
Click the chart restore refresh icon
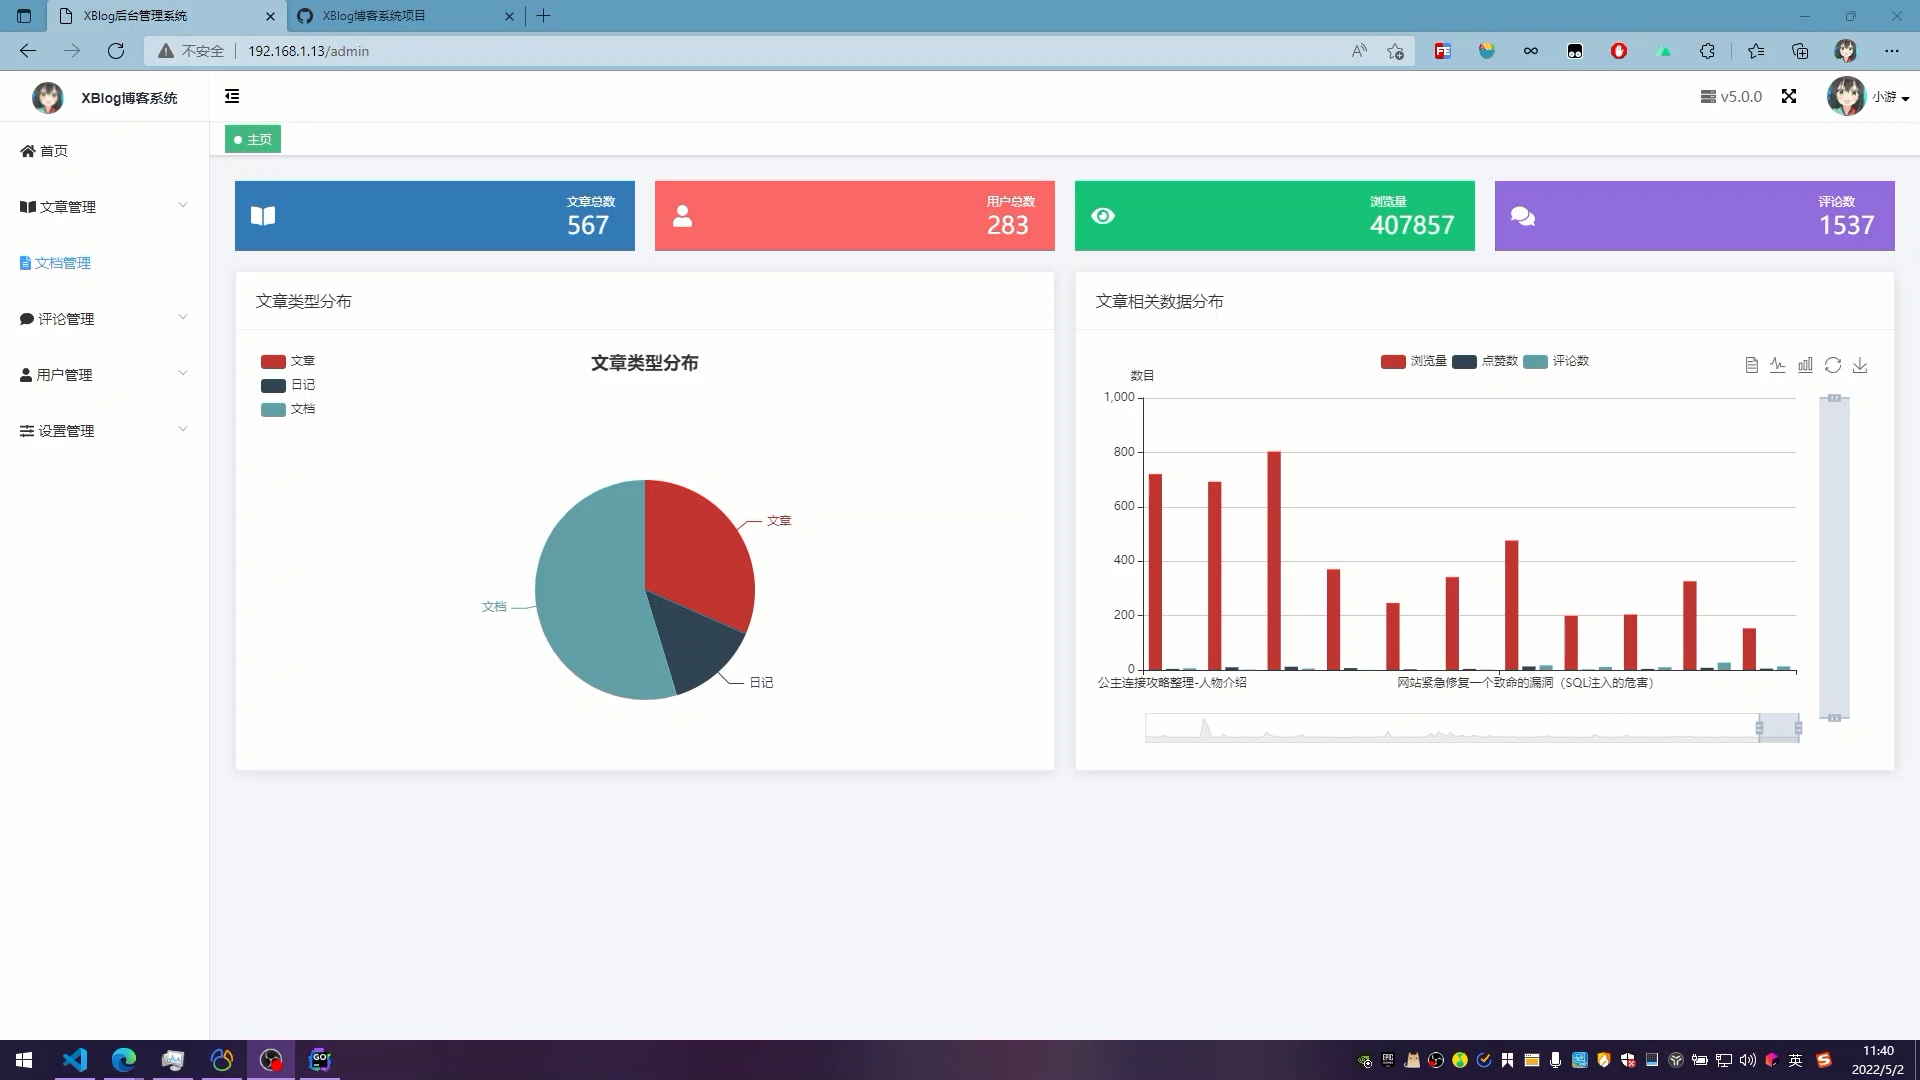(1832, 365)
